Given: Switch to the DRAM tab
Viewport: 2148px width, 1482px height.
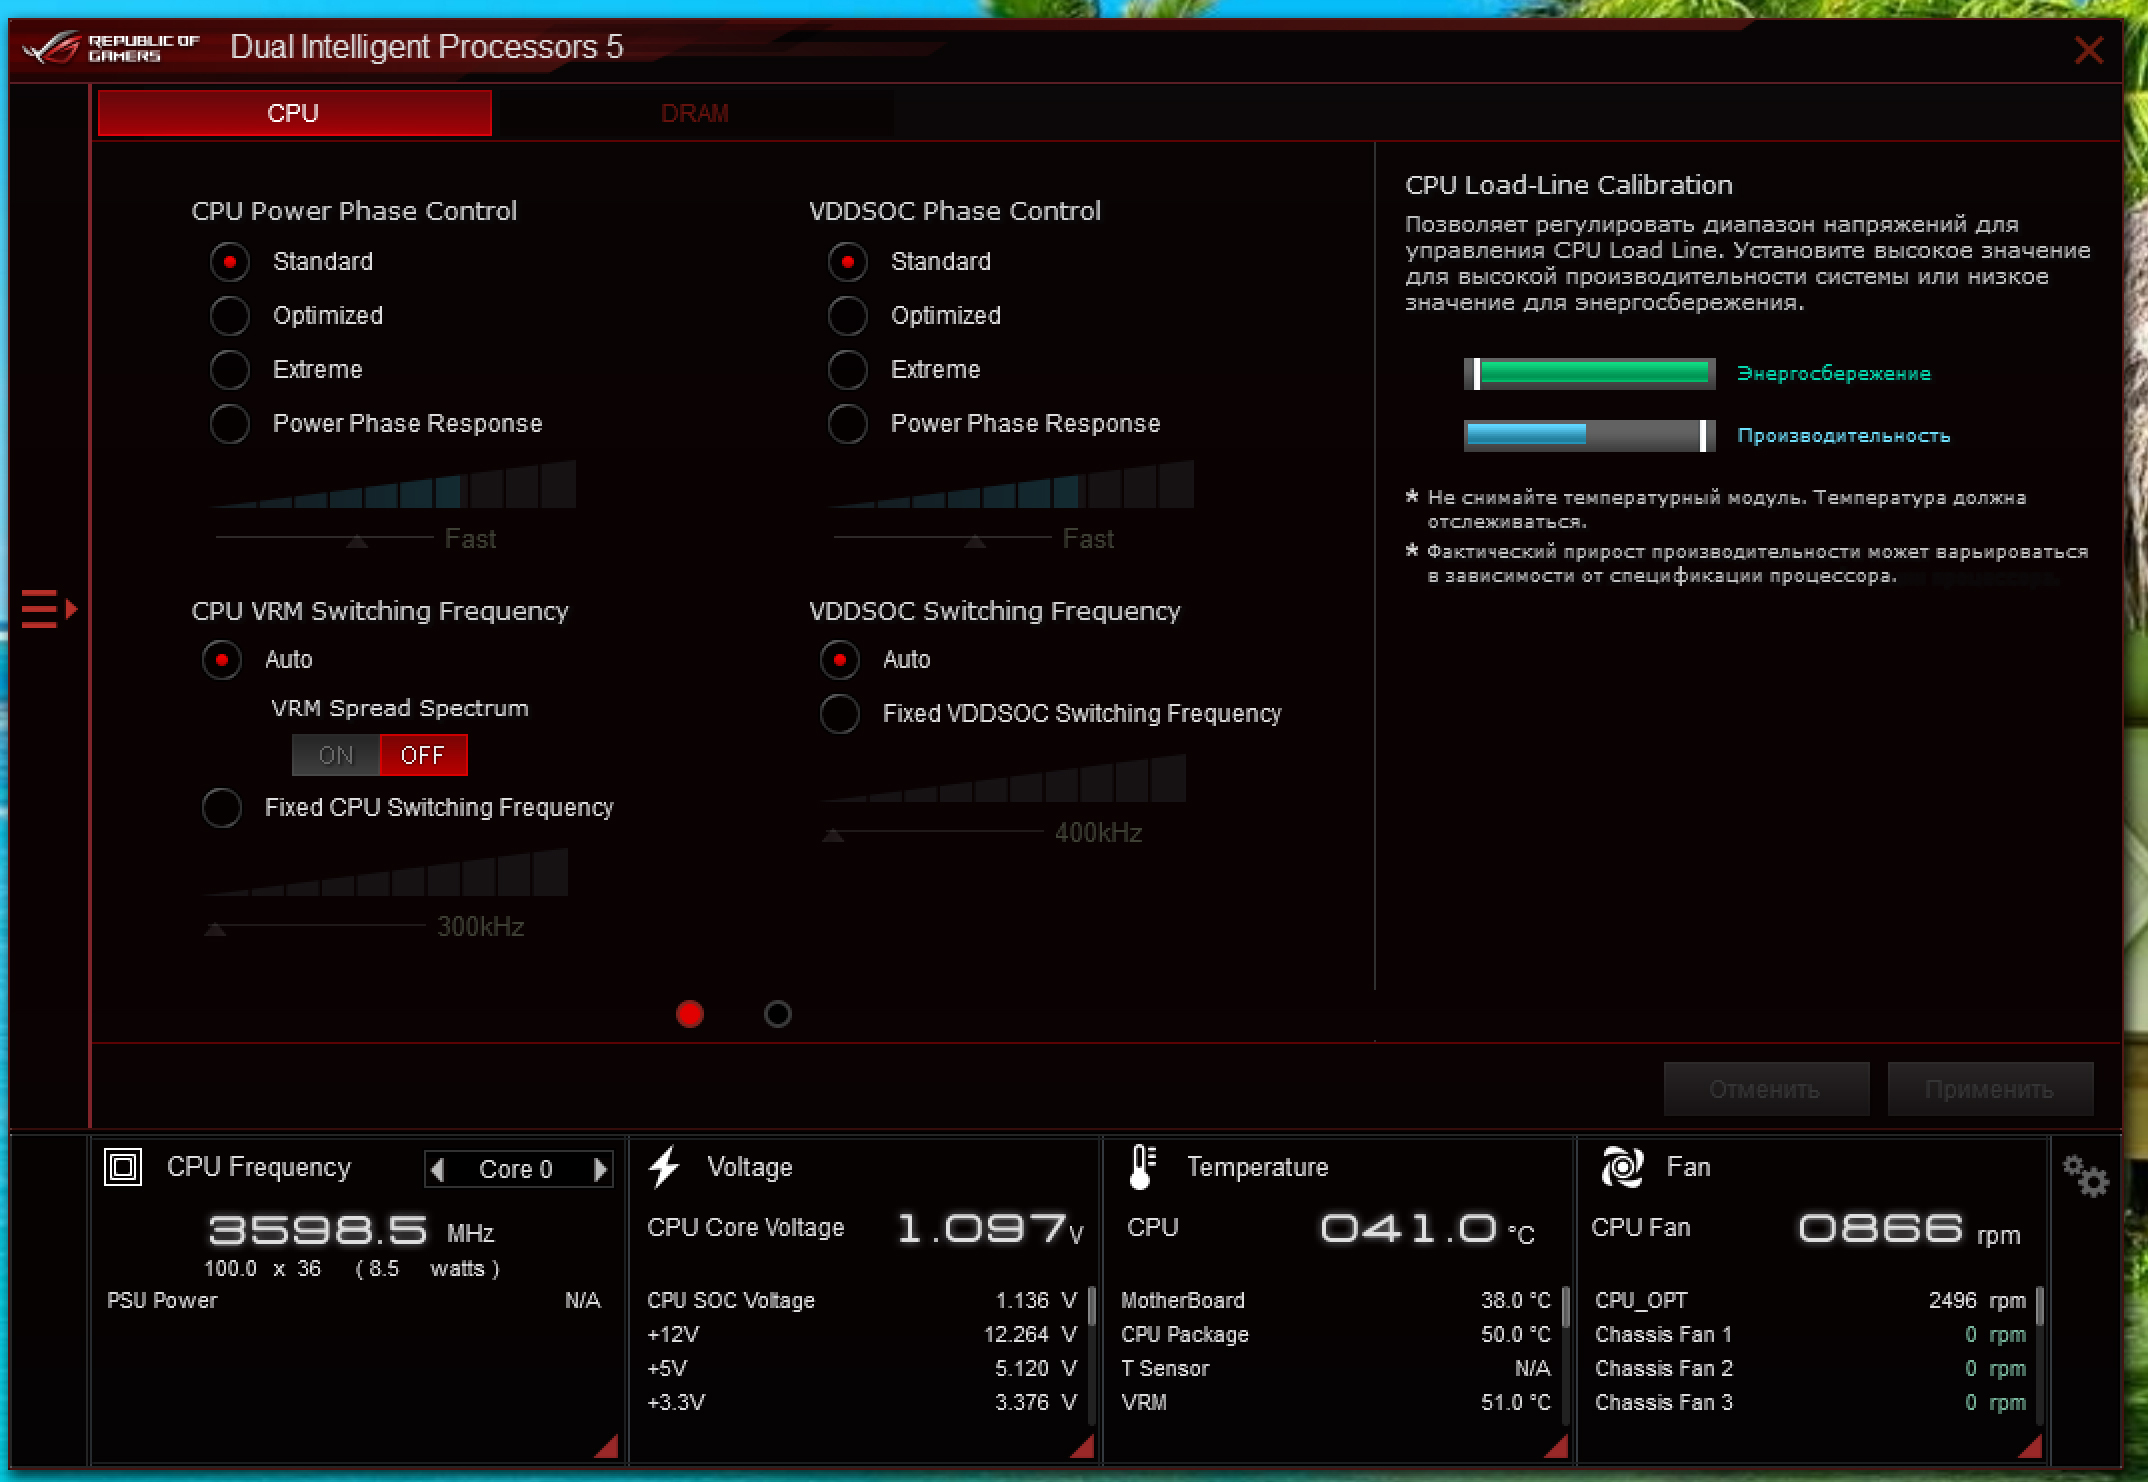Looking at the screenshot, I should pyautogui.click(x=694, y=113).
